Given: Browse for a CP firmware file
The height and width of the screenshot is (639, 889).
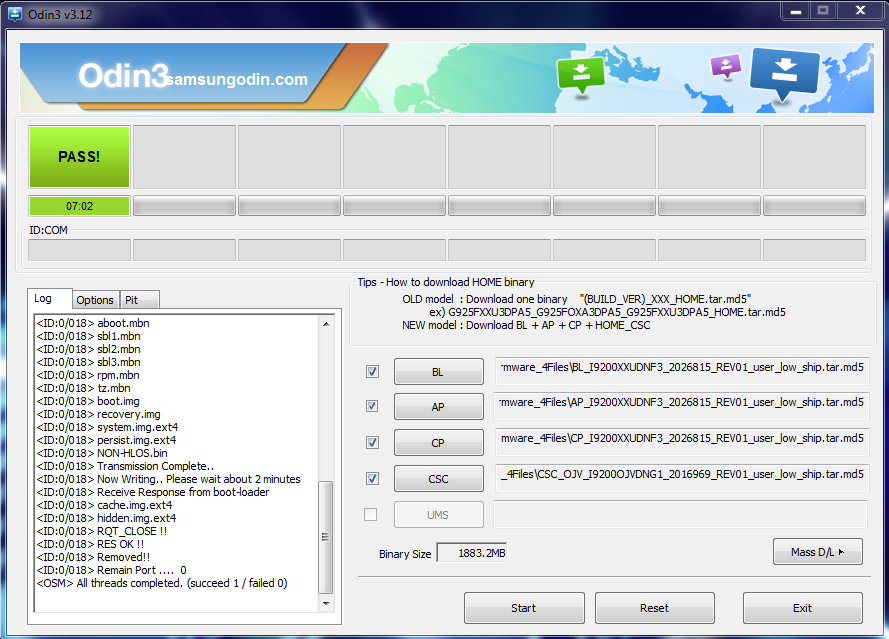Looking at the screenshot, I should pyautogui.click(x=439, y=442).
